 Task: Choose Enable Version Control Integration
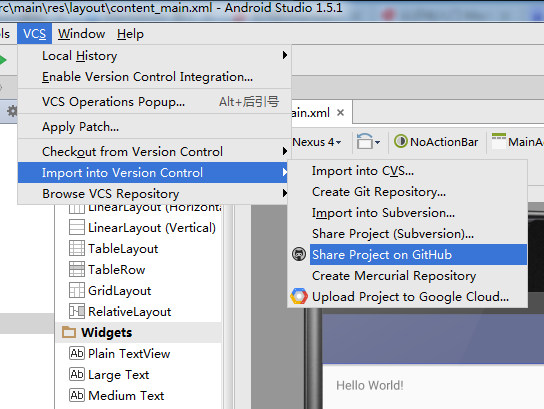click(154, 77)
